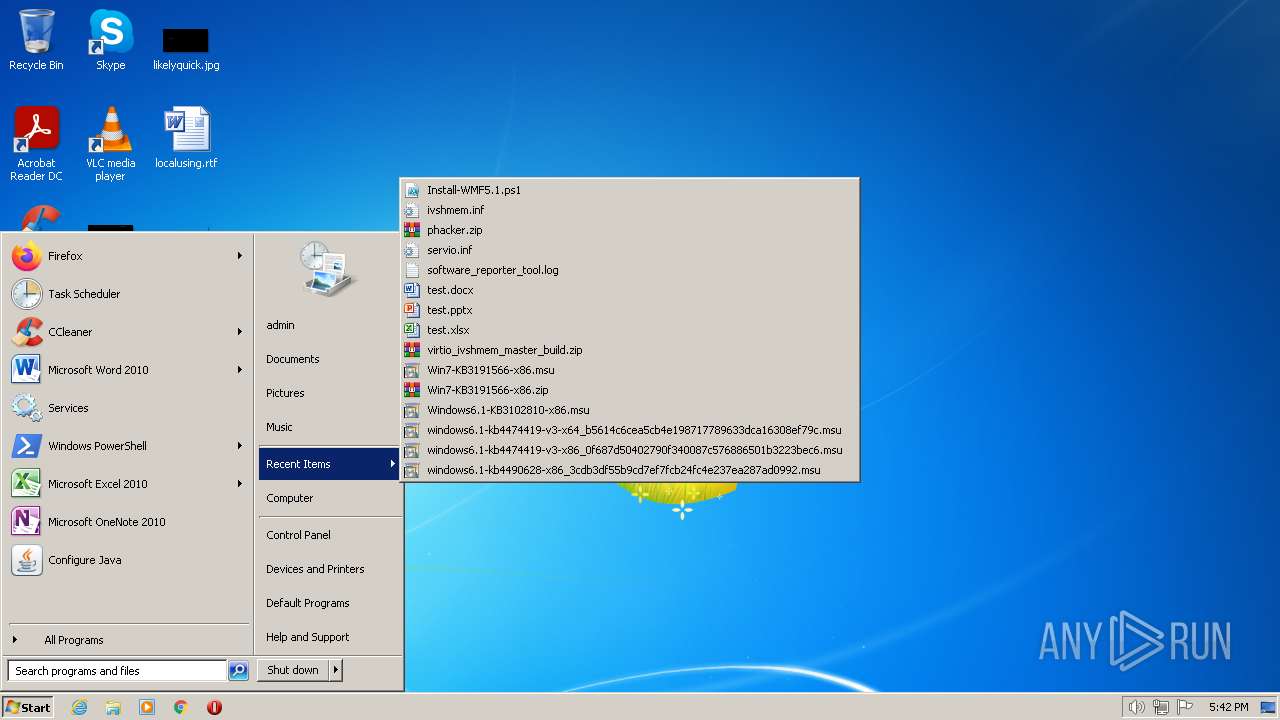Launch Microsoft OneNote 2010
The height and width of the screenshot is (720, 1280).
(x=128, y=522)
